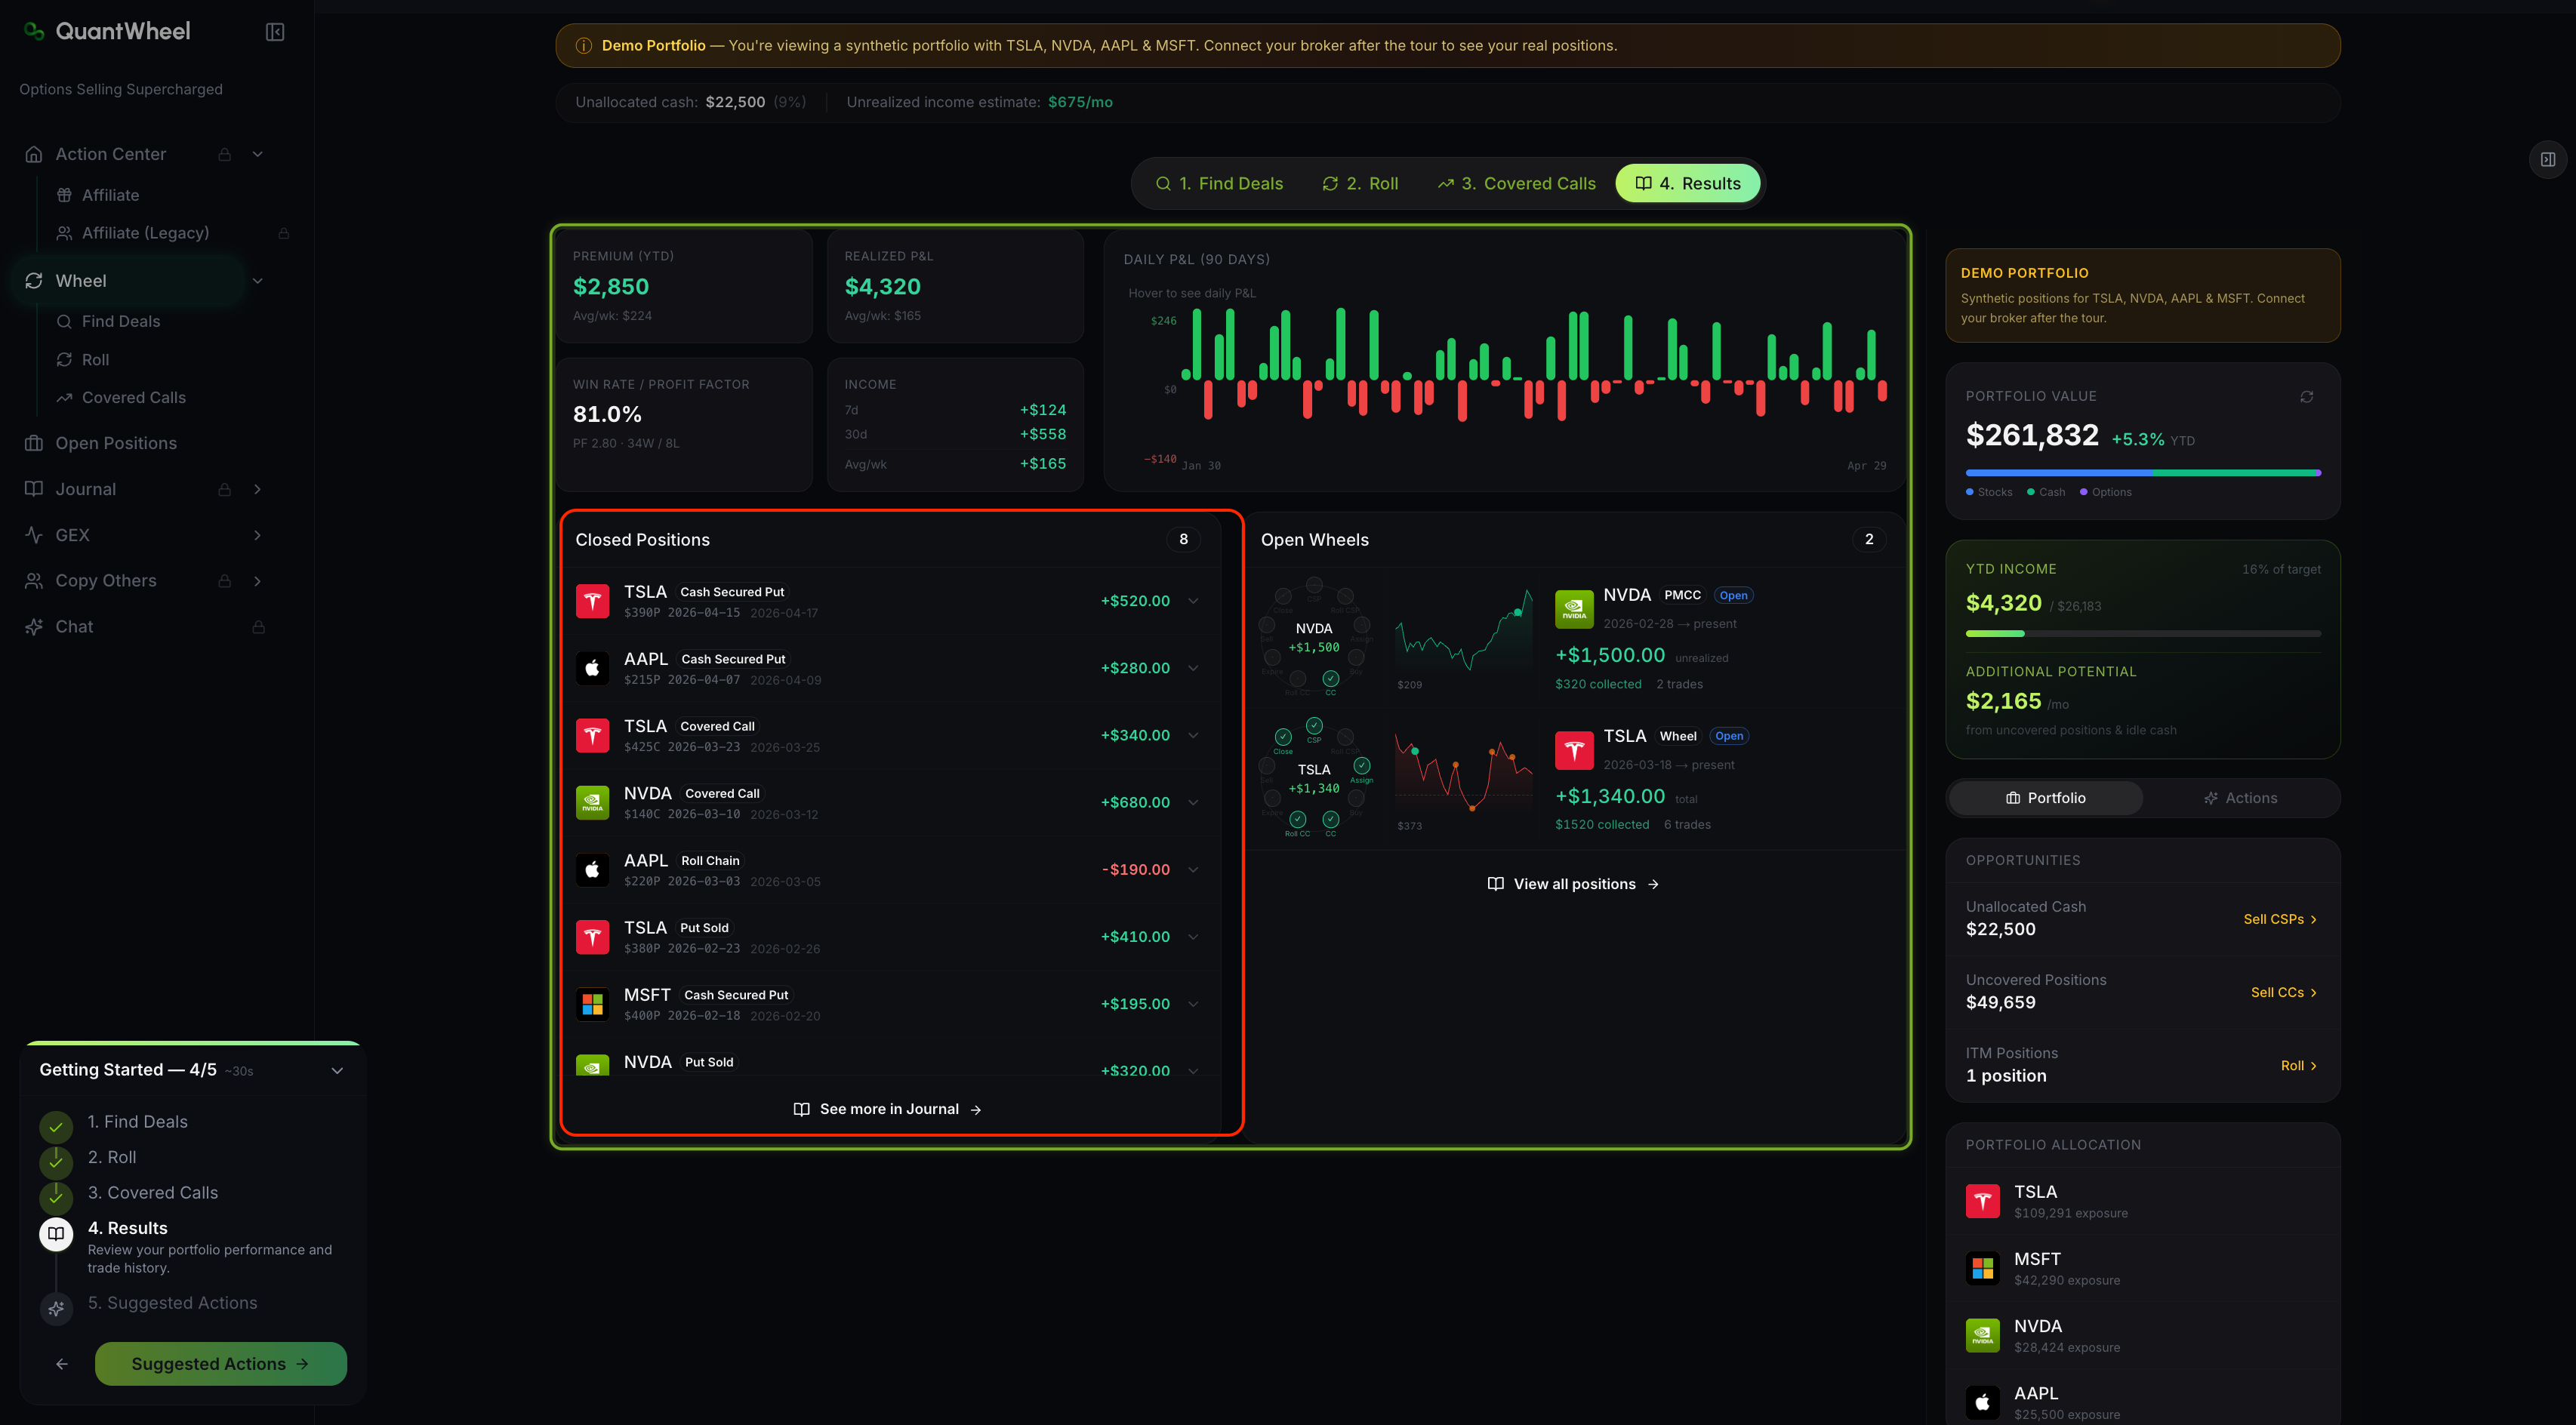The height and width of the screenshot is (1425, 2576).
Task: Expand the GEX submenu arrow
Action: click(x=258, y=535)
